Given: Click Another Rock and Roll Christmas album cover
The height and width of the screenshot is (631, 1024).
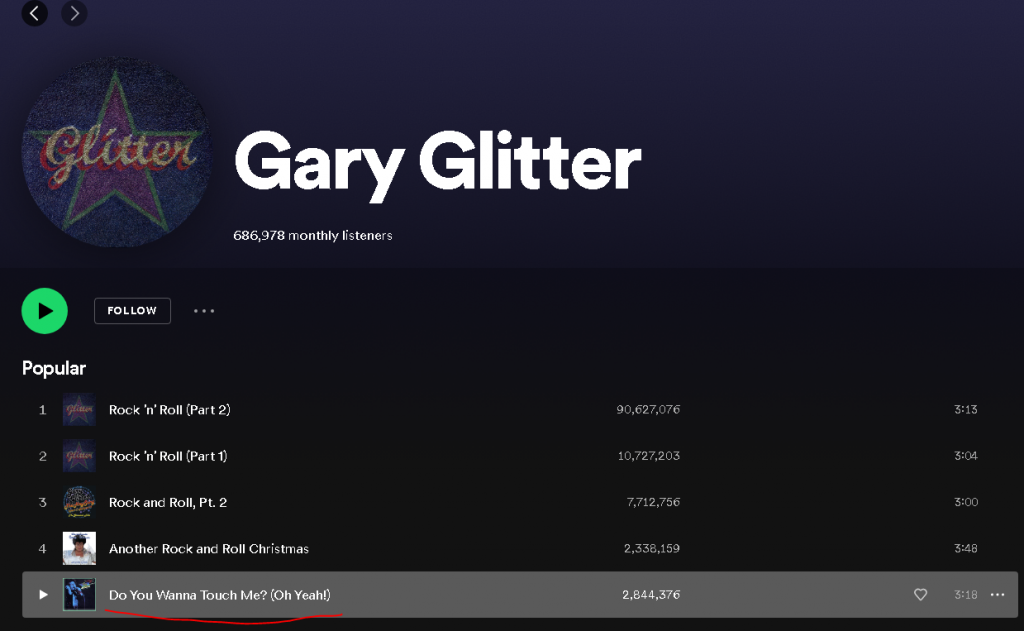Looking at the screenshot, I should [80, 549].
